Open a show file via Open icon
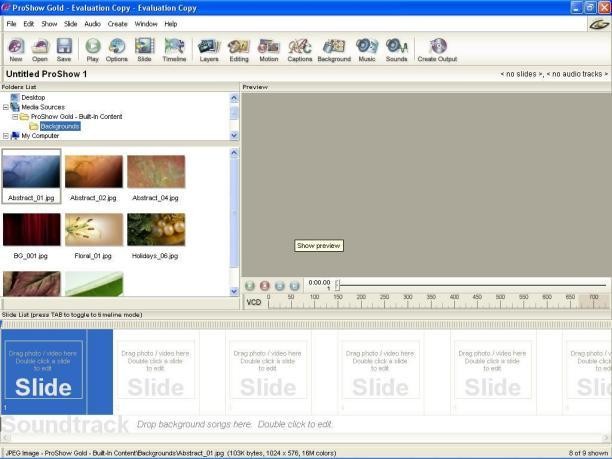Screen dimensions: 612x459 40,50
